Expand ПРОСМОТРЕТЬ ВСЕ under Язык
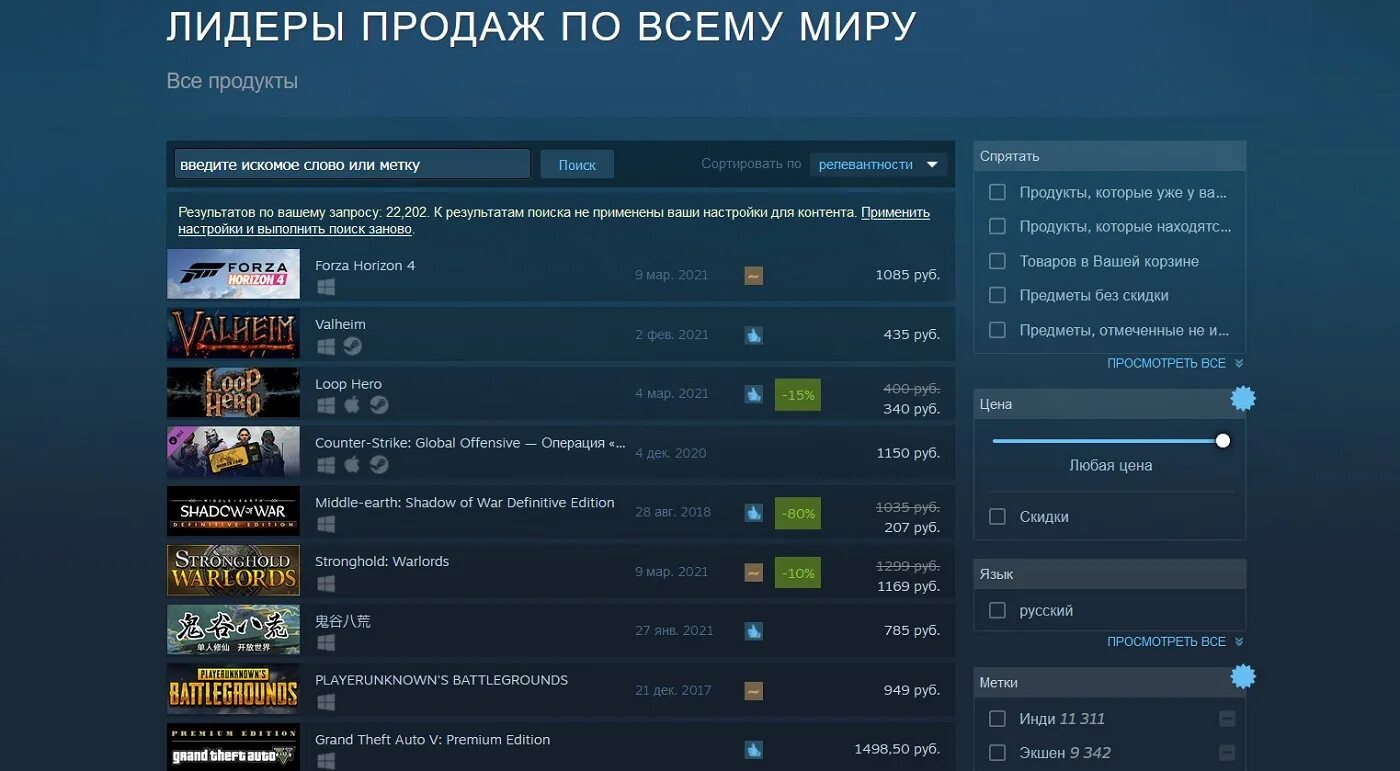This screenshot has width=1400, height=771. tap(1175, 641)
